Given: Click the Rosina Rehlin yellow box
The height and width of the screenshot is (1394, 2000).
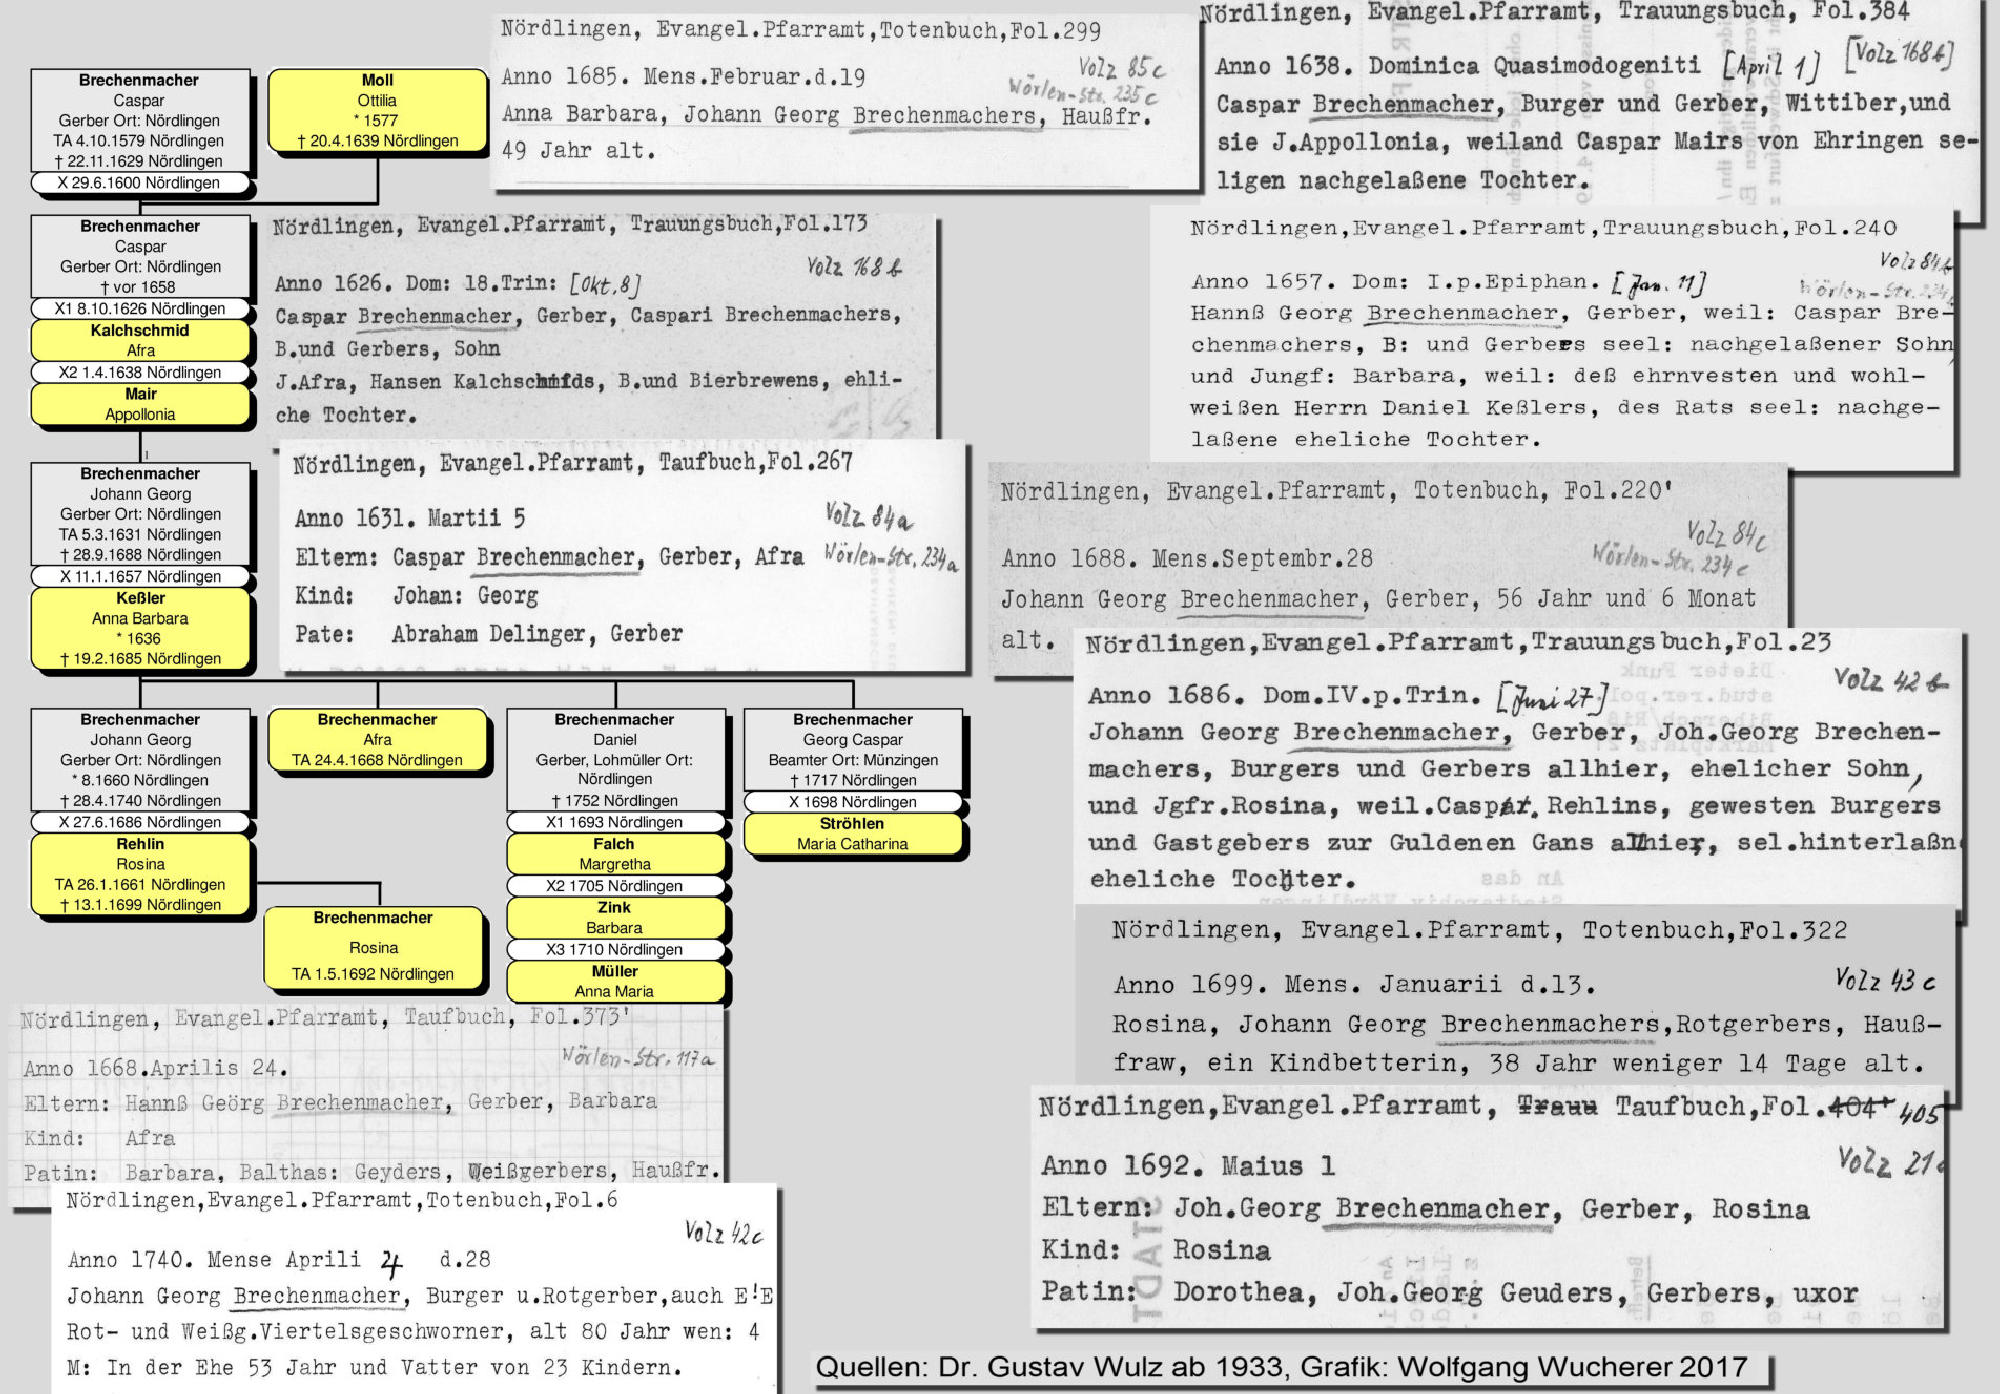Looking at the screenshot, I should (140, 874).
